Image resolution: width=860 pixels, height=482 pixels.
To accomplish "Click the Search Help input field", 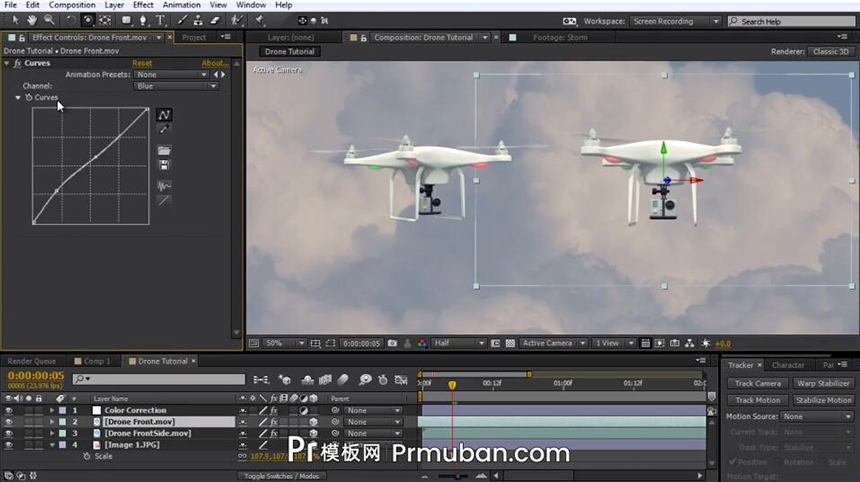I will coord(794,21).
